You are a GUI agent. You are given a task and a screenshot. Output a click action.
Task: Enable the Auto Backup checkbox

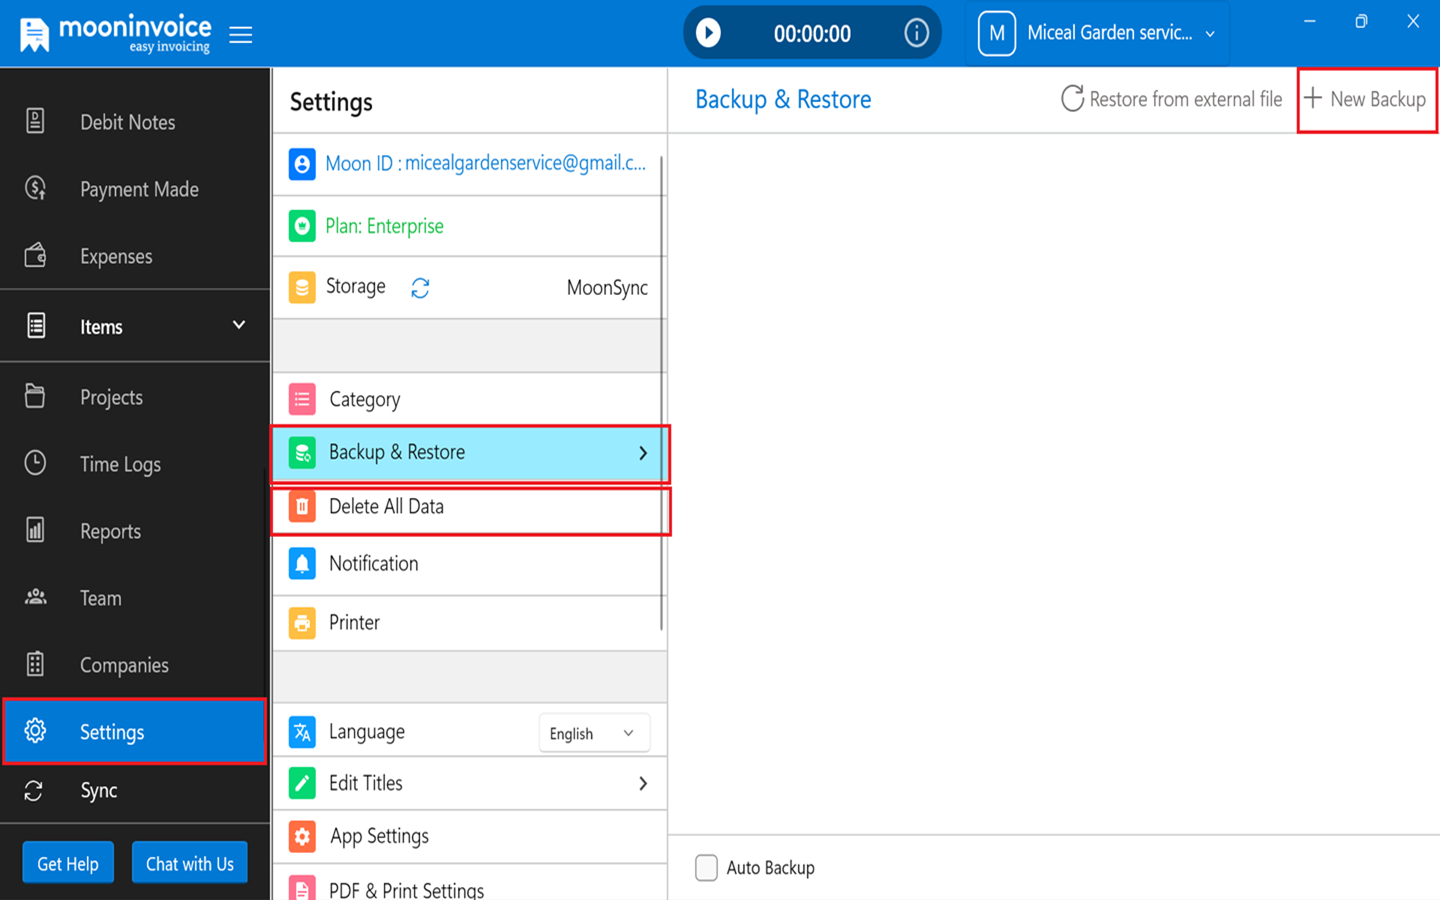[706, 868]
